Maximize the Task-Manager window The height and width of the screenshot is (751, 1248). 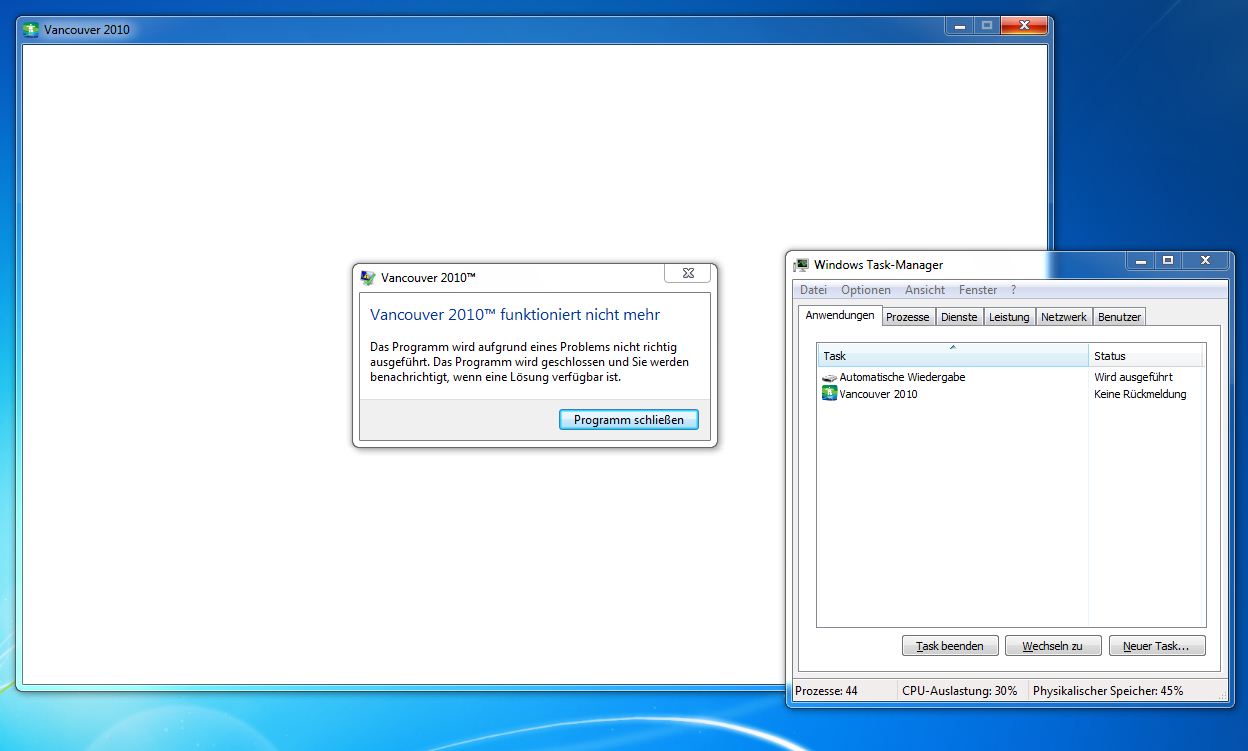click(1167, 261)
